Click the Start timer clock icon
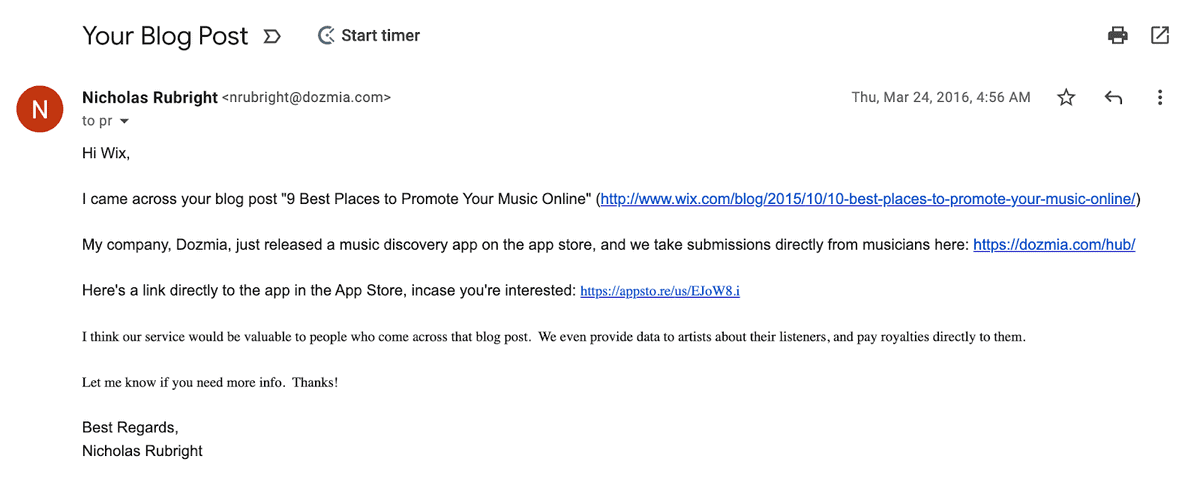The height and width of the screenshot is (483, 1200). (x=326, y=36)
